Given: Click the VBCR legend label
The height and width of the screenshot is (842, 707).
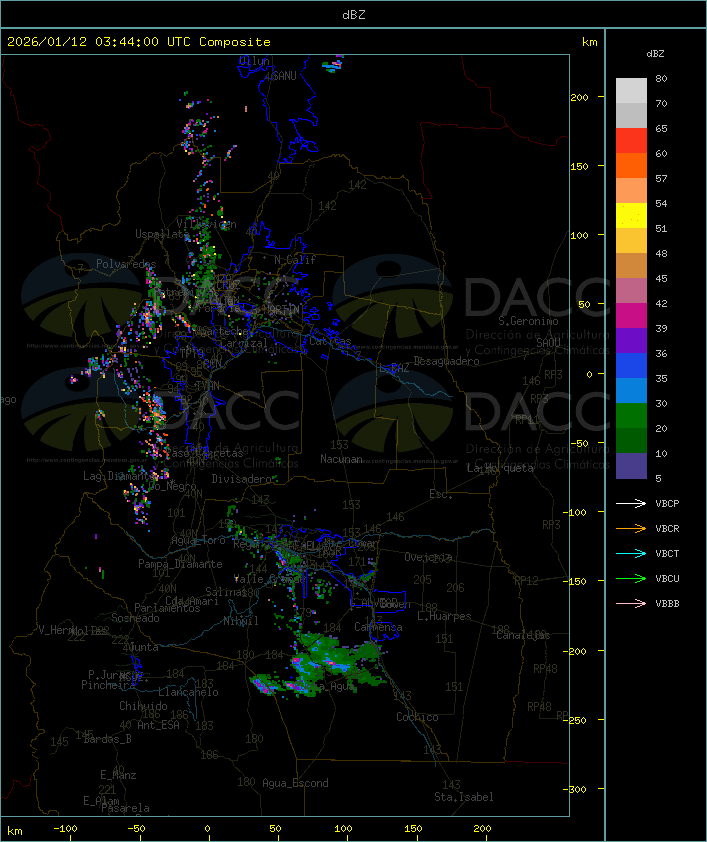Looking at the screenshot, I should coord(667,529).
